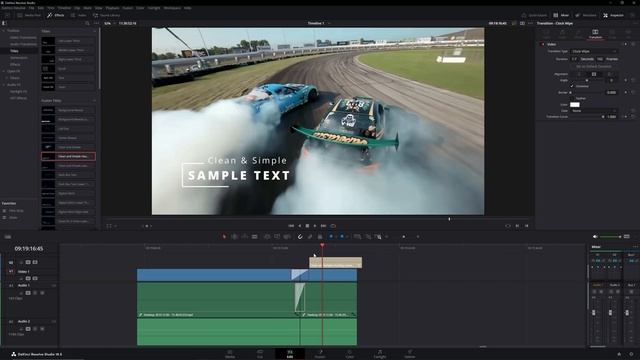
Task: Select the Transition tab in Inspector
Action: tap(595, 34)
